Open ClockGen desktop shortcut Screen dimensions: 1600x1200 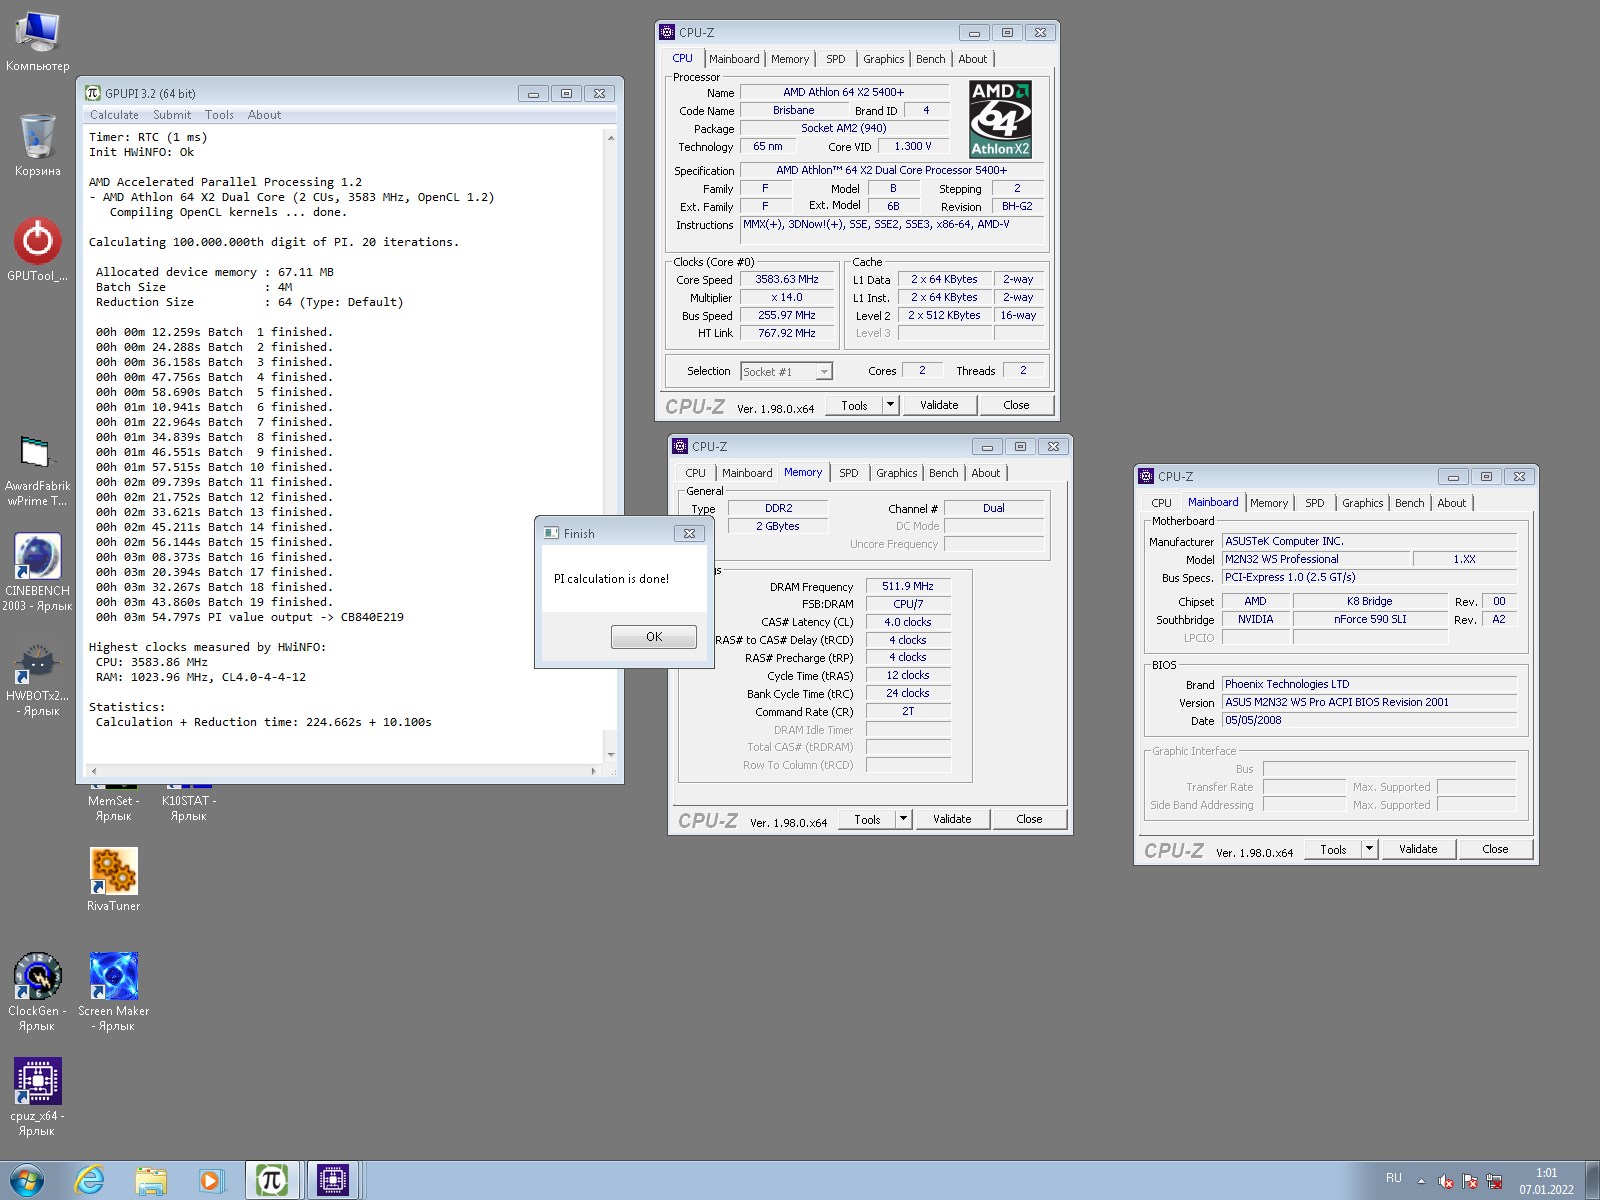(x=37, y=992)
